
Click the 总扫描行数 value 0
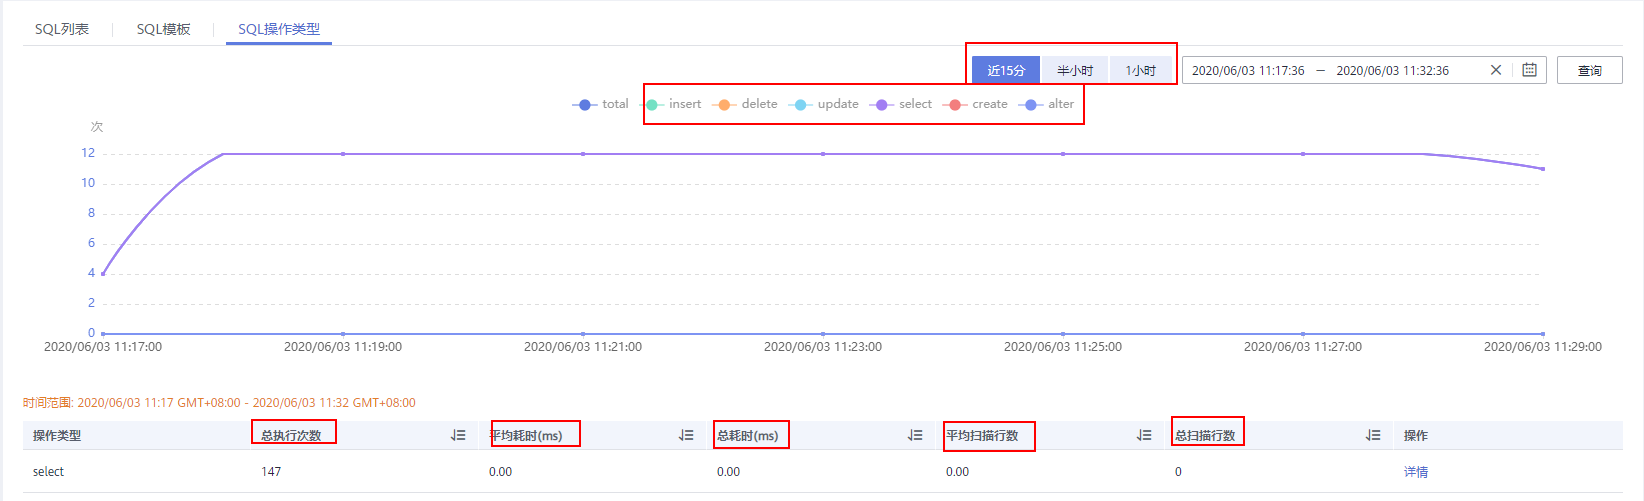(1178, 472)
